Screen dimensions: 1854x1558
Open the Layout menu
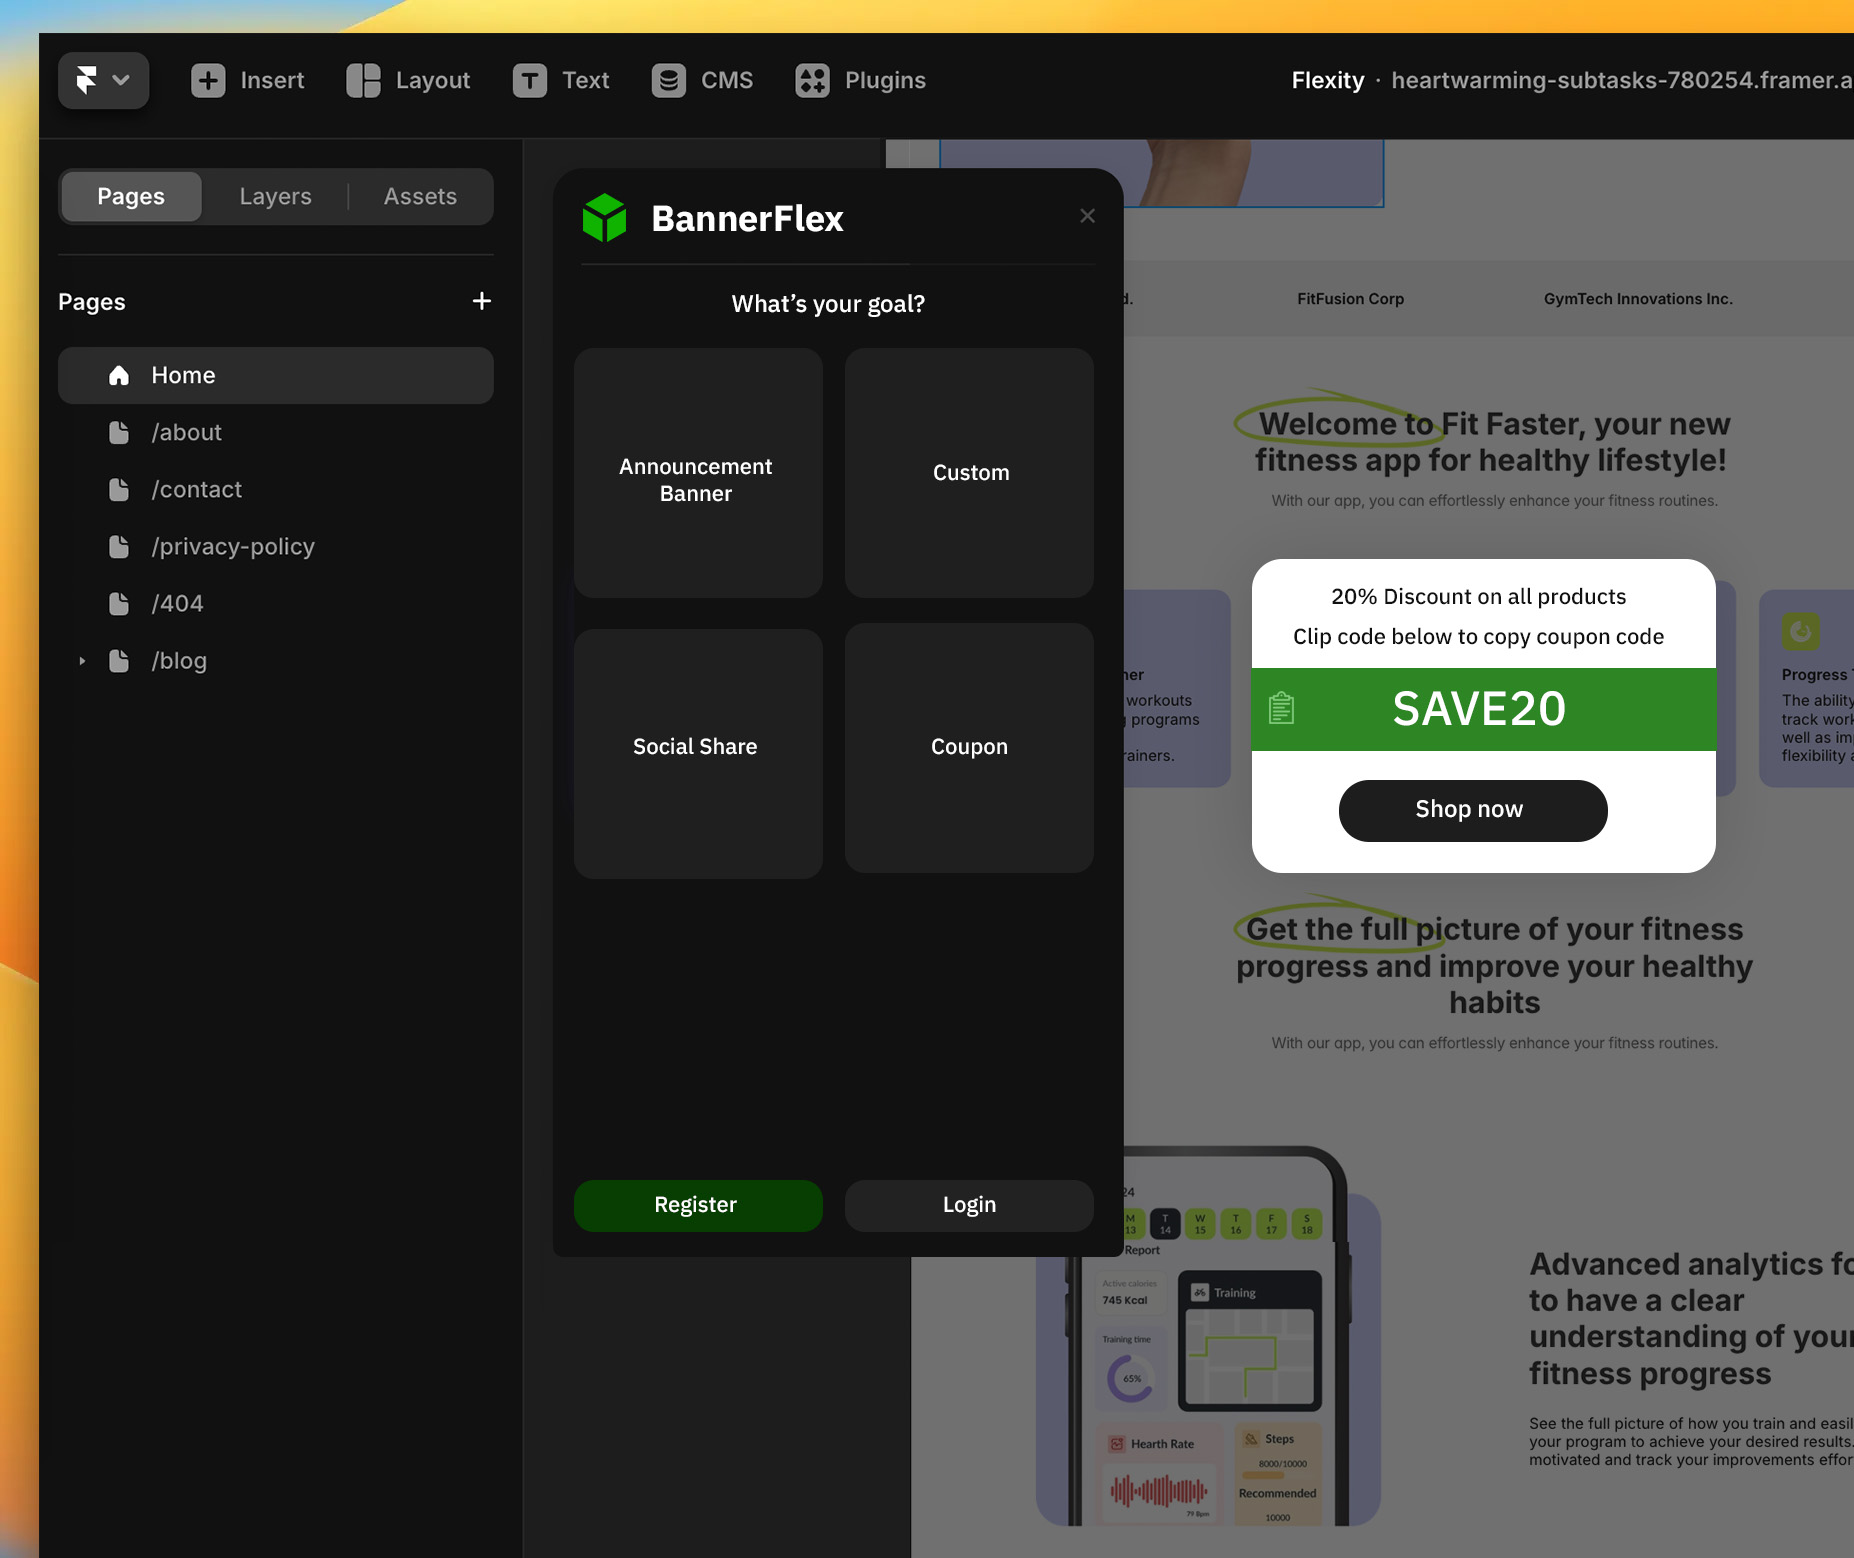(408, 80)
